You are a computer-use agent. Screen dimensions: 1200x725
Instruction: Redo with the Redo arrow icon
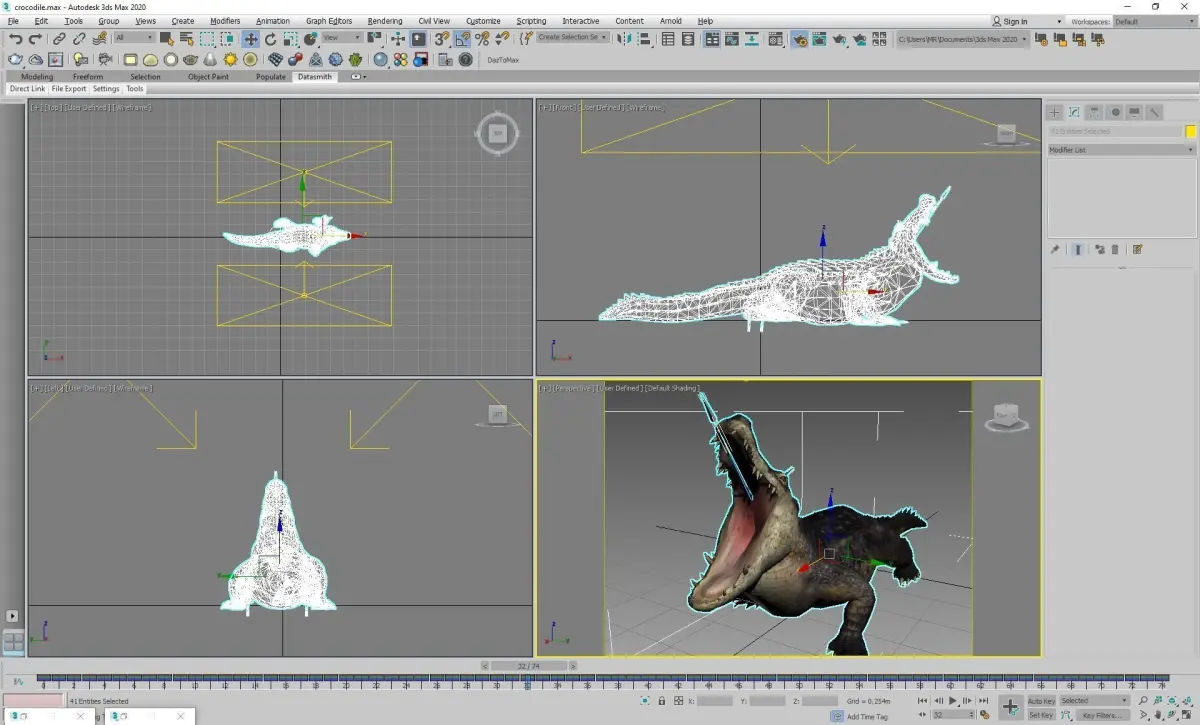(36, 39)
